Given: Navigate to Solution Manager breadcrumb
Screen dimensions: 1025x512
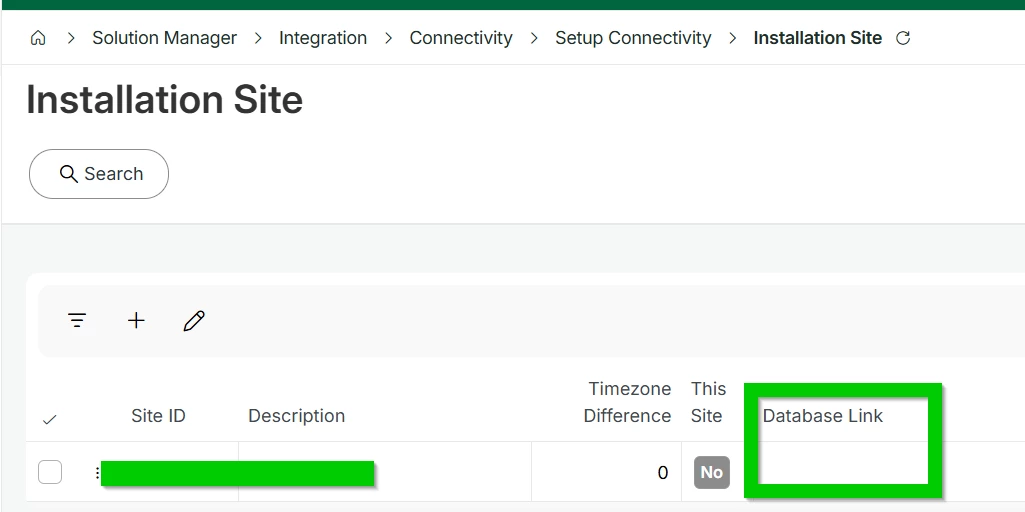Looking at the screenshot, I should 164,38.
